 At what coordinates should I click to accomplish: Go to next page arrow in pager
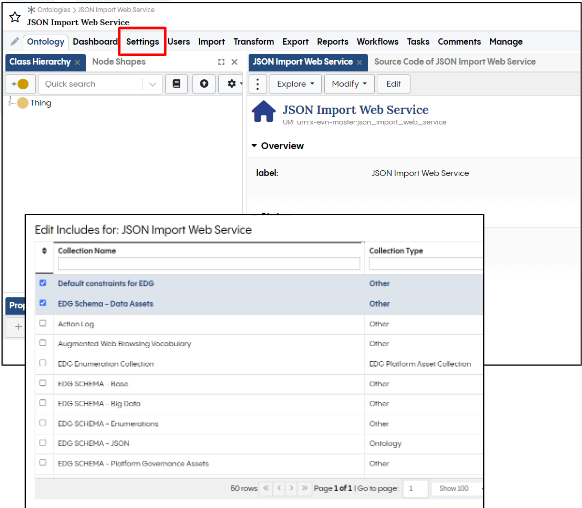pyautogui.click(x=292, y=488)
